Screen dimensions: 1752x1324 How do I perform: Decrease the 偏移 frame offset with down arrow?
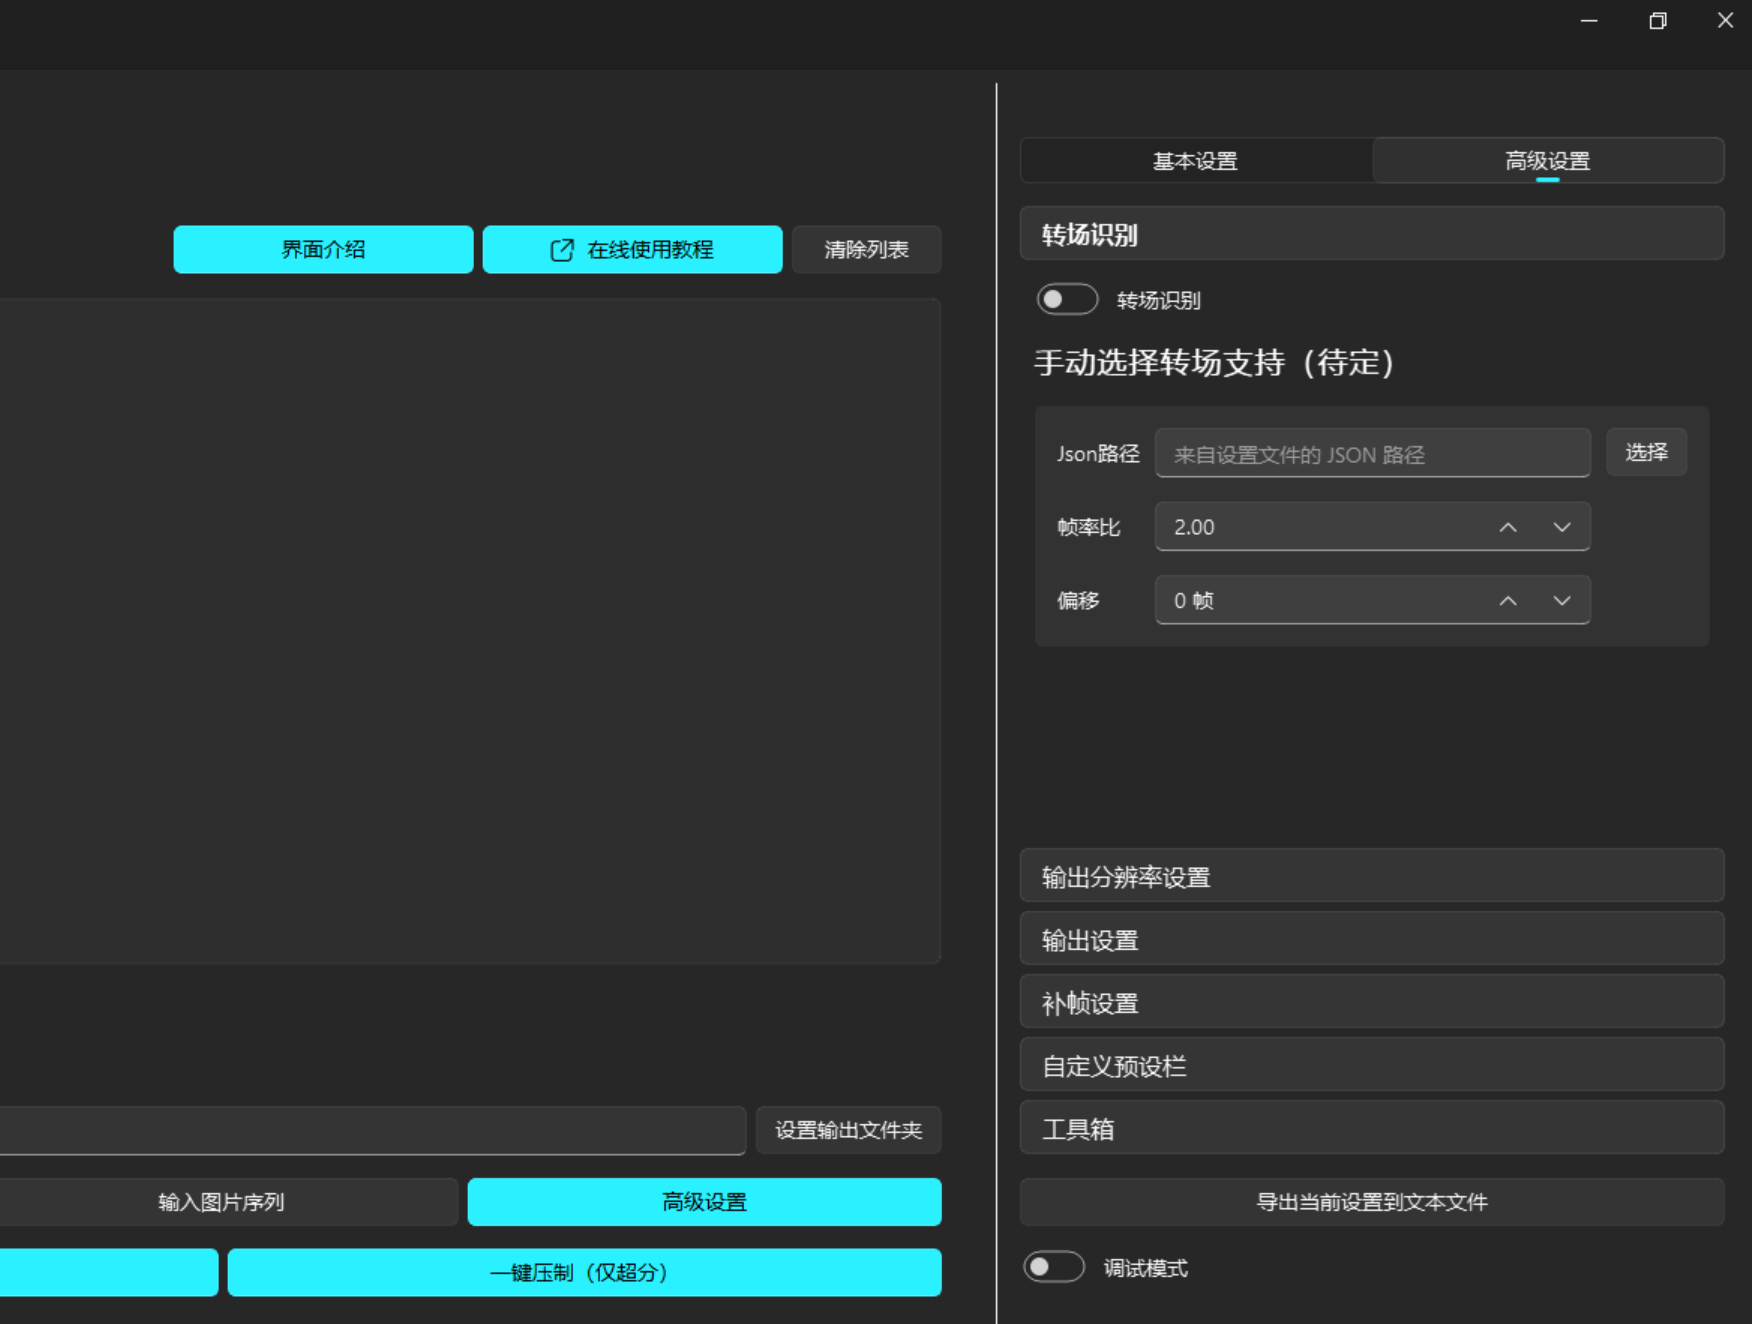coord(1561,600)
